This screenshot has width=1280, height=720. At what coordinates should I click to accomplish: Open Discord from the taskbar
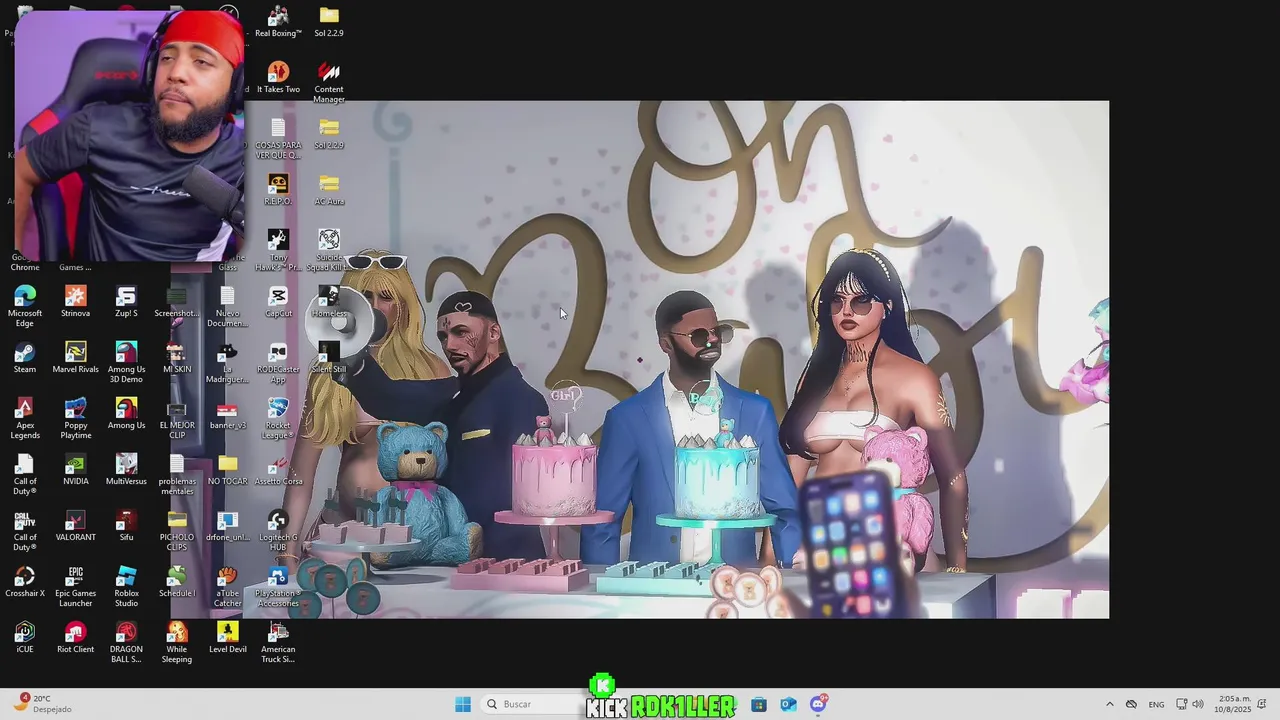point(818,704)
